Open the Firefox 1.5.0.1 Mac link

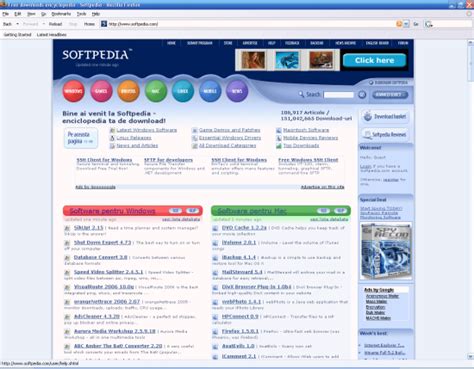point(240,331)
